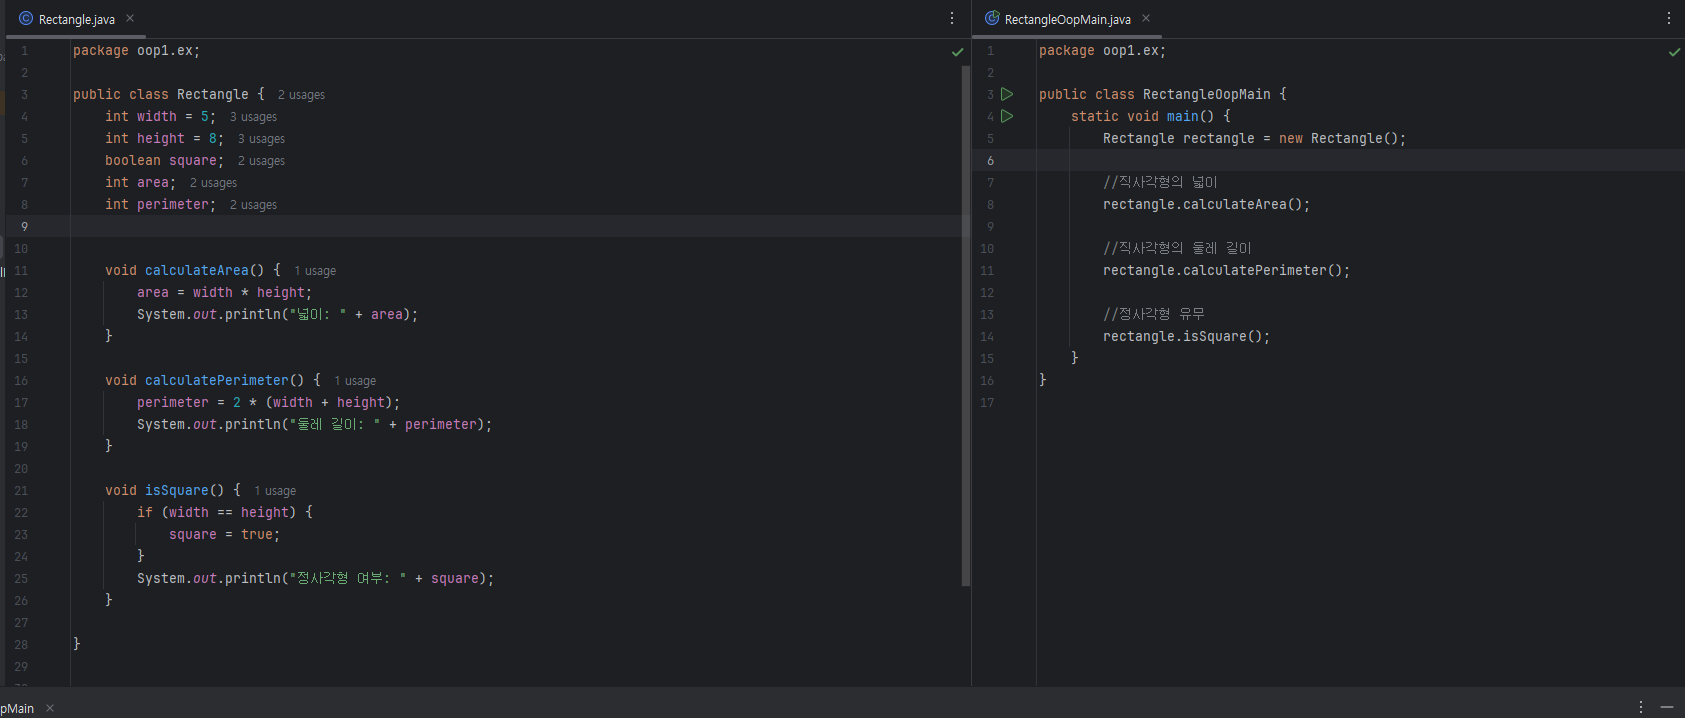
Task: Switch to RectangleOopMain.java editor tab
Action: [x=1067, y=20]
